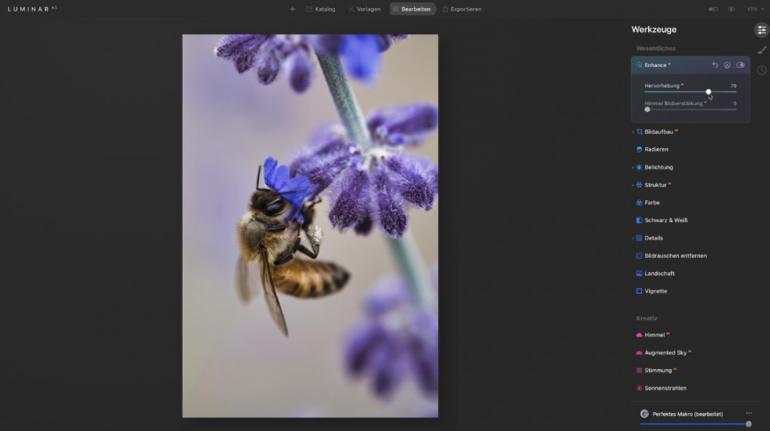Click the Schwarz & Weiß icon

639,220
